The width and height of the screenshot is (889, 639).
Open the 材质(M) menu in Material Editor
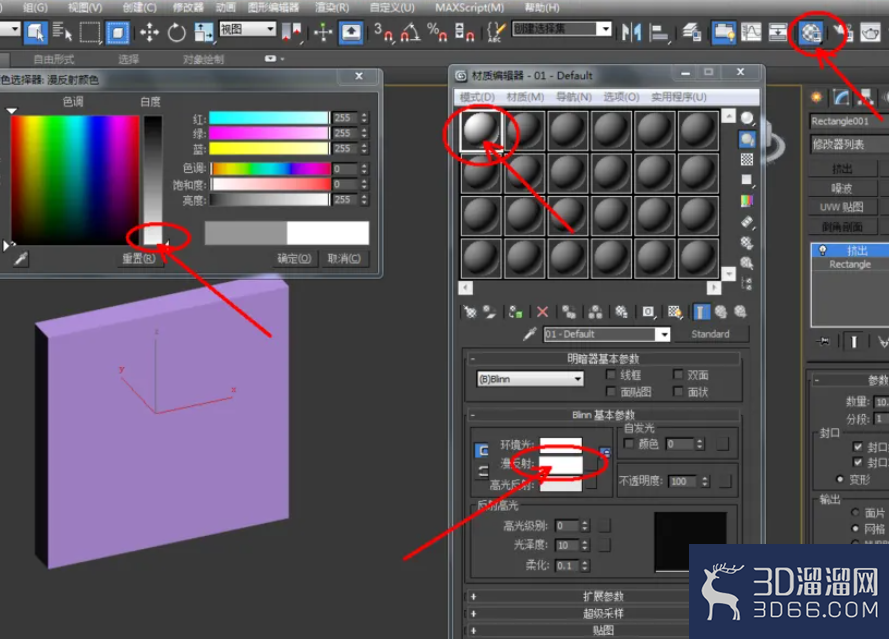(525, 97)
